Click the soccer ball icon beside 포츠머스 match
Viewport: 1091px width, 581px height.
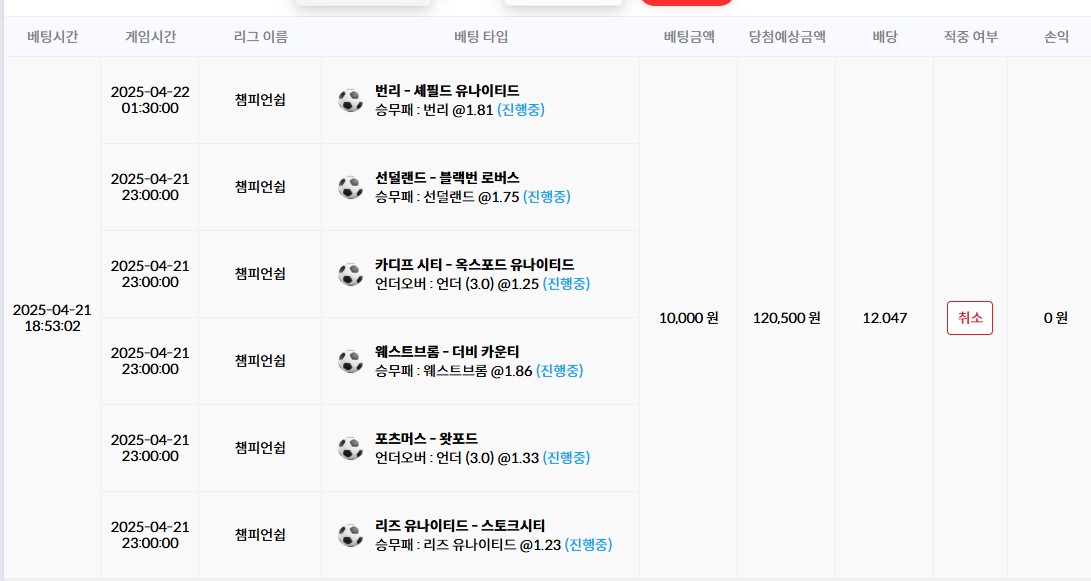(x=350, y=448)
